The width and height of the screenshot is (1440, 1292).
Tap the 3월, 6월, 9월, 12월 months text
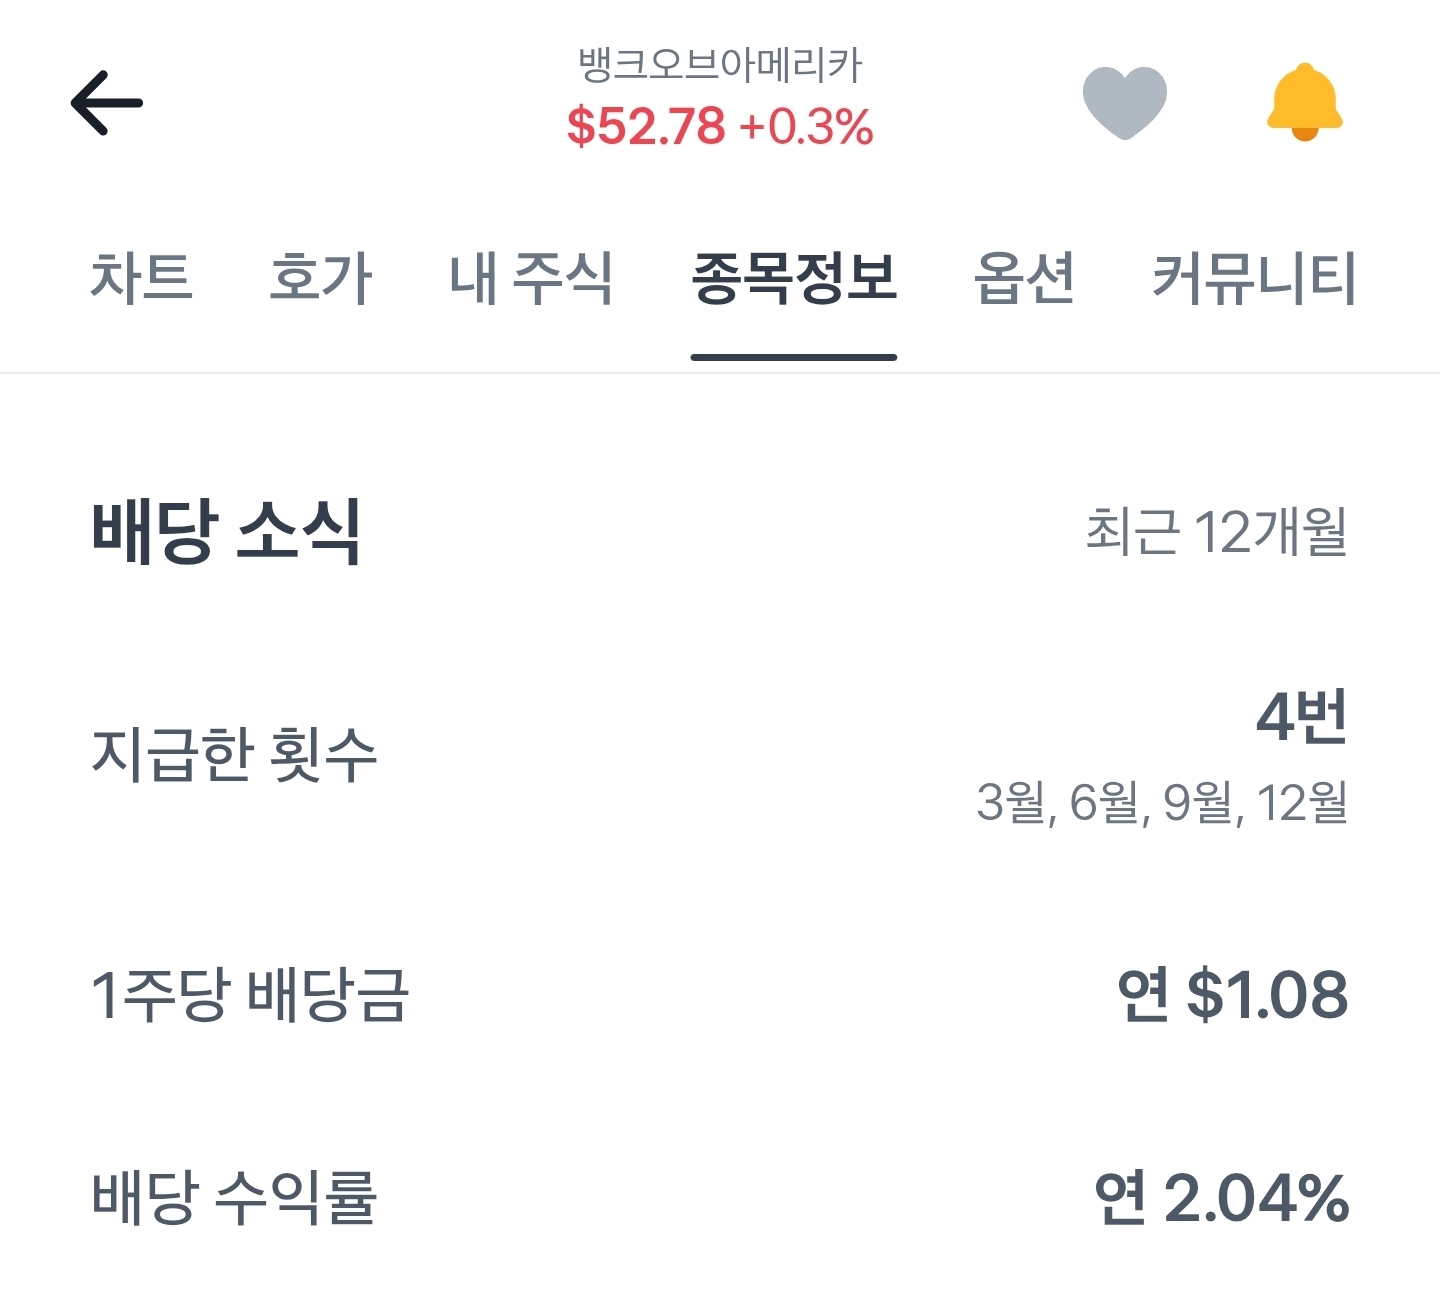click(x=1162, y=802)
